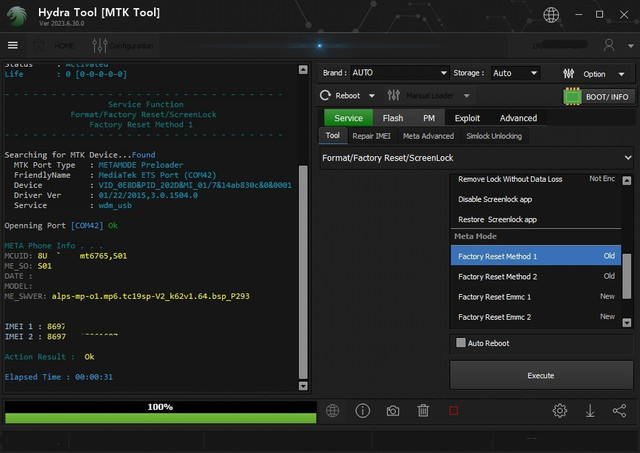Click the globe language icon in title bar
This screenshot has width=640, height=453.
click(x=551, y=15)
